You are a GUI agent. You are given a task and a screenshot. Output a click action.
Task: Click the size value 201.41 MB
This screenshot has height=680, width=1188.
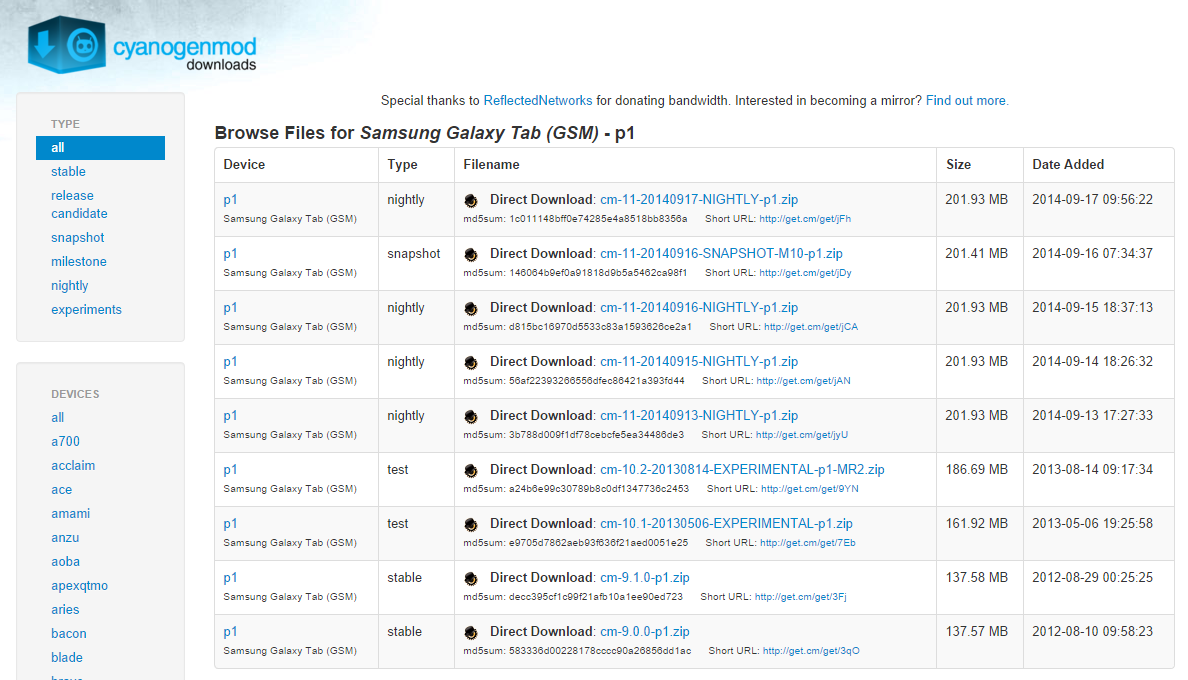pos(977,254)
